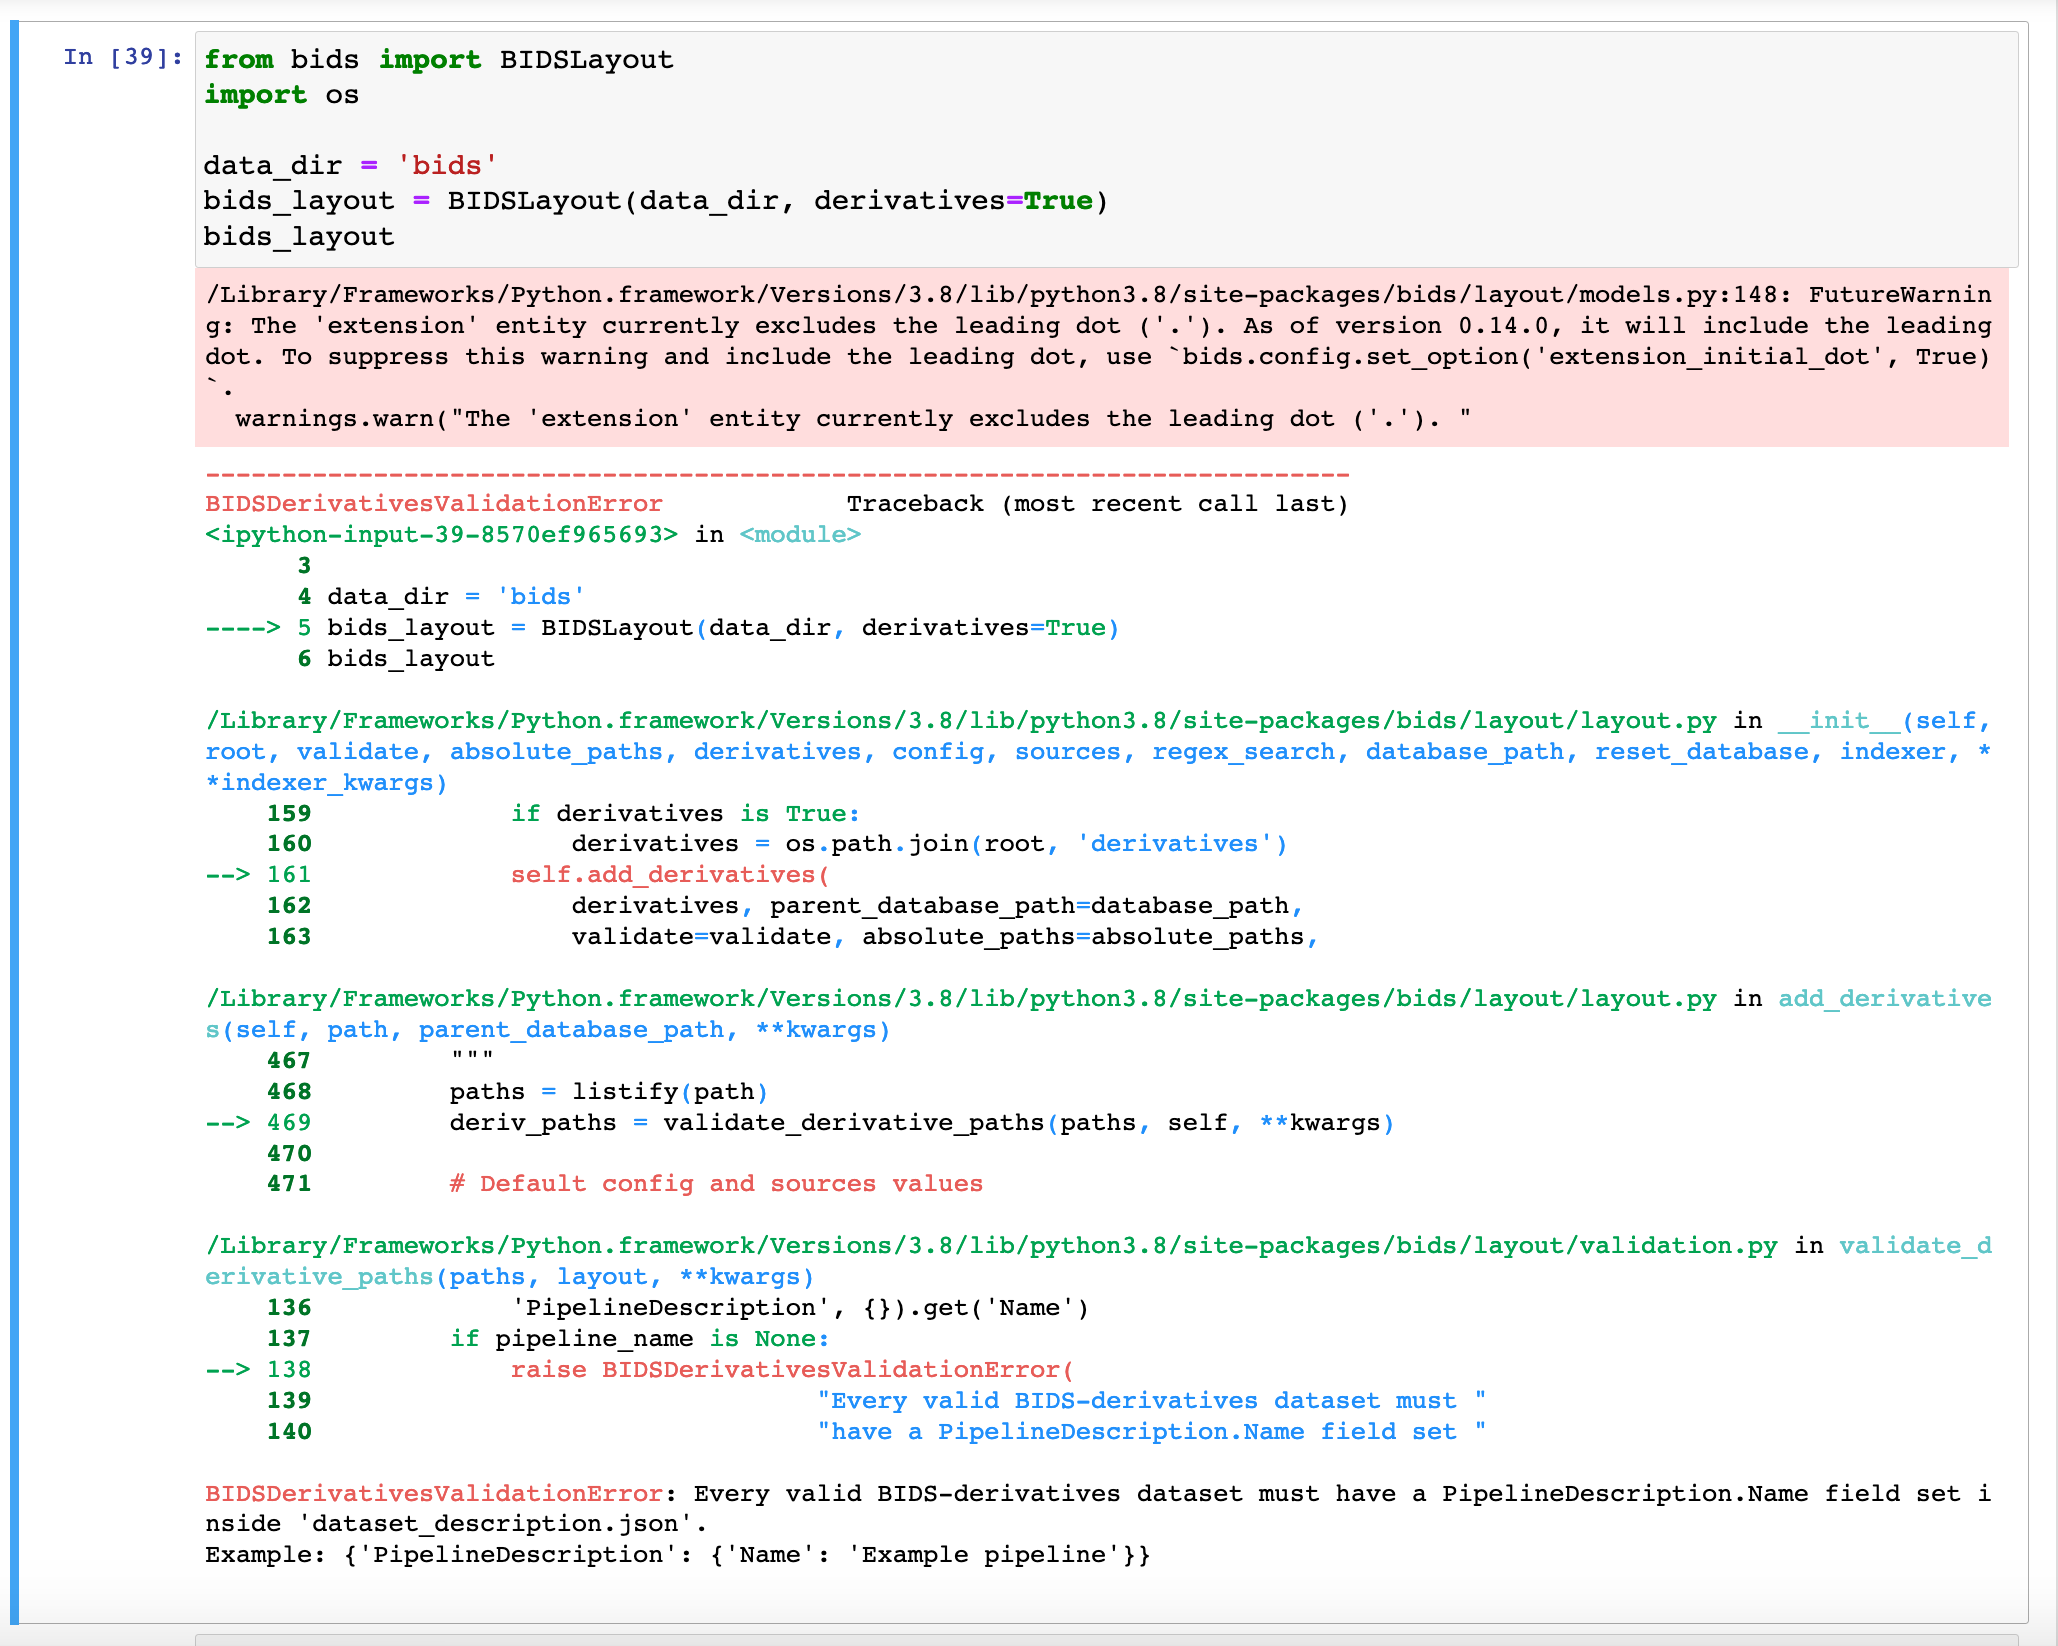Click the final Example PipelineDescription message line
This screenshot has height=1646, width=2058.
tap(677, 1555)
